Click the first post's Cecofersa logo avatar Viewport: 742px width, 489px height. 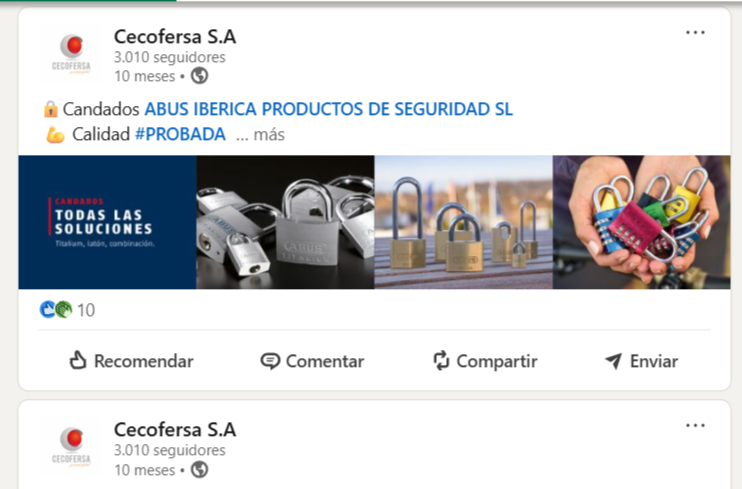[x=71, y=53]
